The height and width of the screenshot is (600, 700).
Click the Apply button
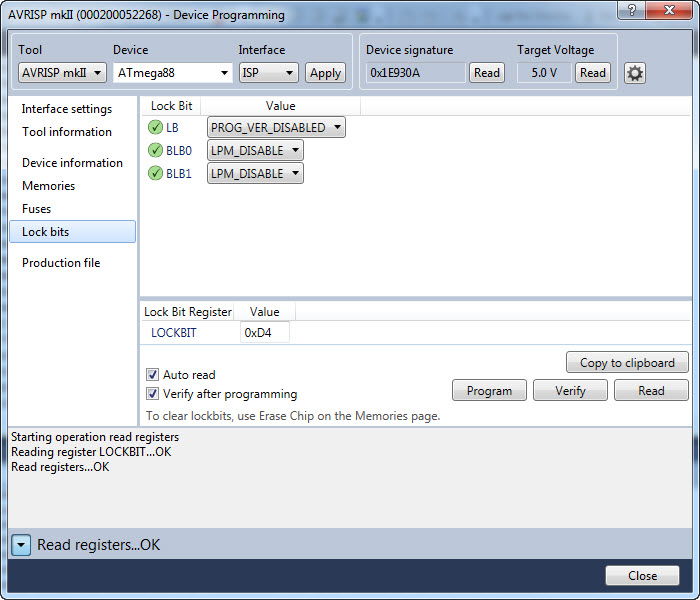pos(325,73)
